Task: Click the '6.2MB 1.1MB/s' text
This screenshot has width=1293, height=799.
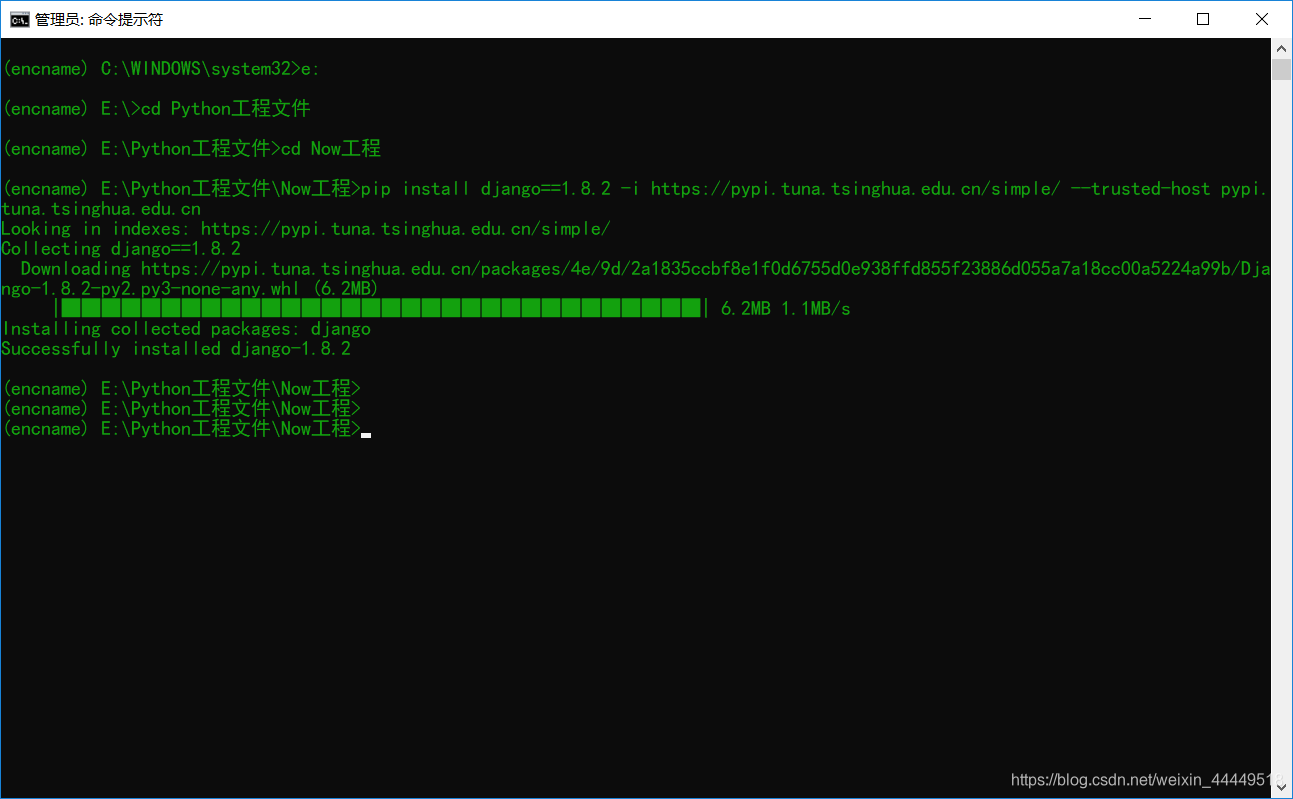Action: 785,308
